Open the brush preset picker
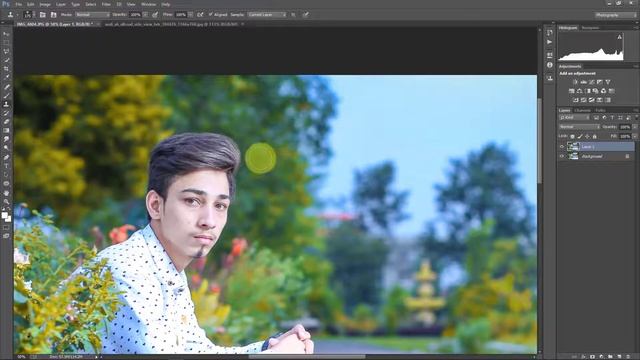 click(x=28, y=15)
